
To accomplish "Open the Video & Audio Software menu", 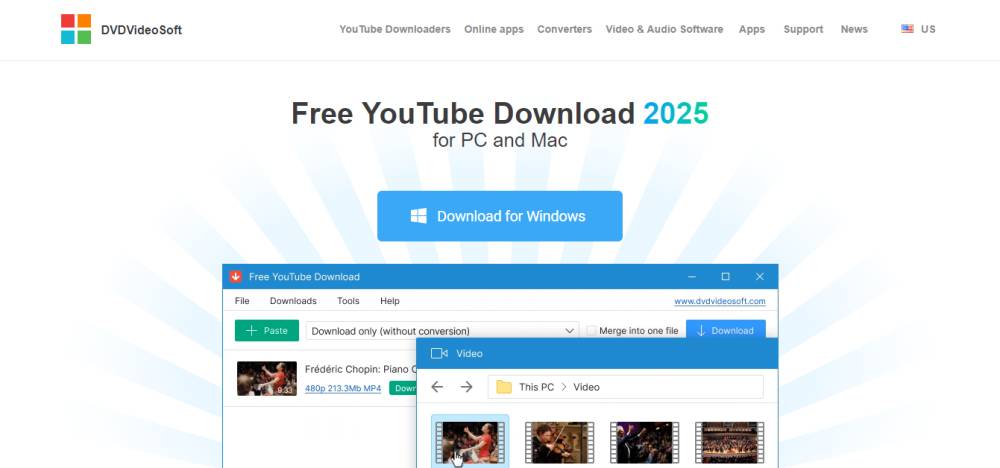I will click(665, 29).
